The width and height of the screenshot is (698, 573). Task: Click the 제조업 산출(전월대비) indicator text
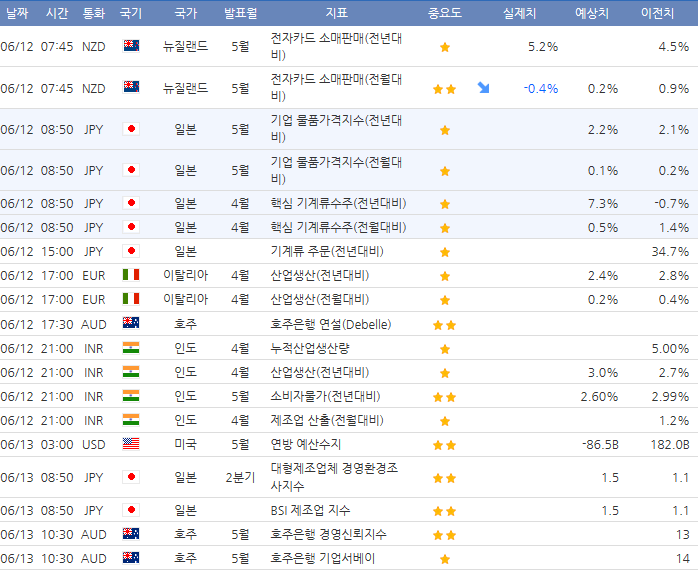(x=327, y=420)
